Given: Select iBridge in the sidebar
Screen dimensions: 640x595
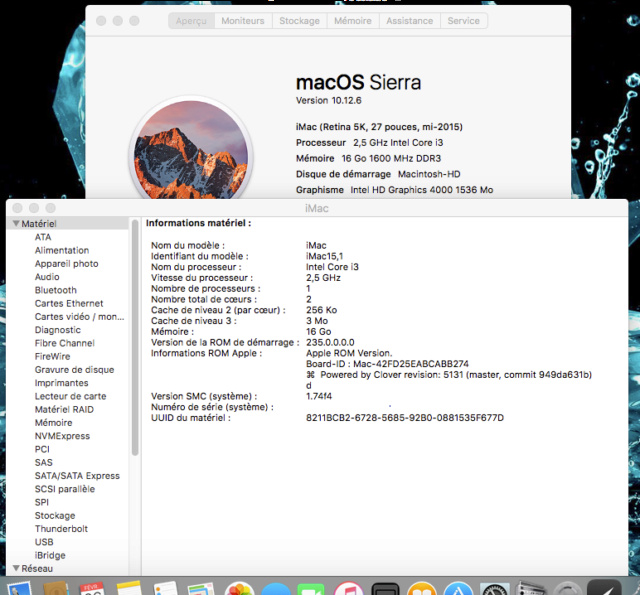Looking at the screenshot, I should pos(50,555).
